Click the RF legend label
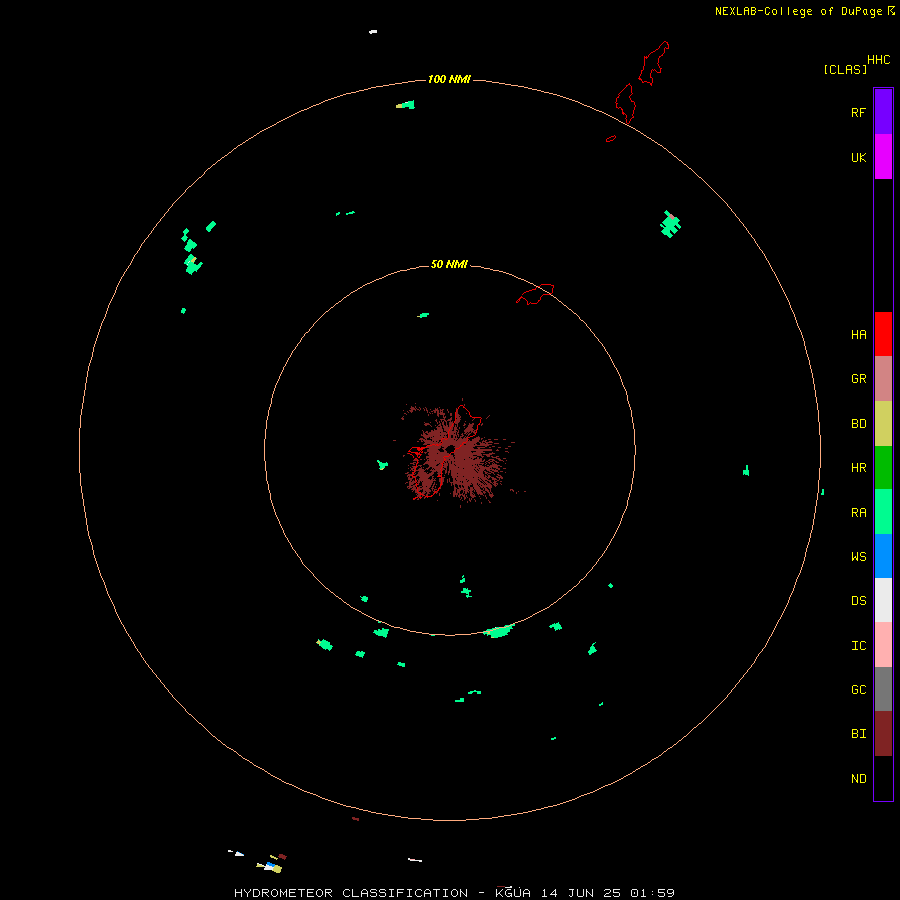Image resolution: width=900 pixels, height=900 pixels. [858, 112]
